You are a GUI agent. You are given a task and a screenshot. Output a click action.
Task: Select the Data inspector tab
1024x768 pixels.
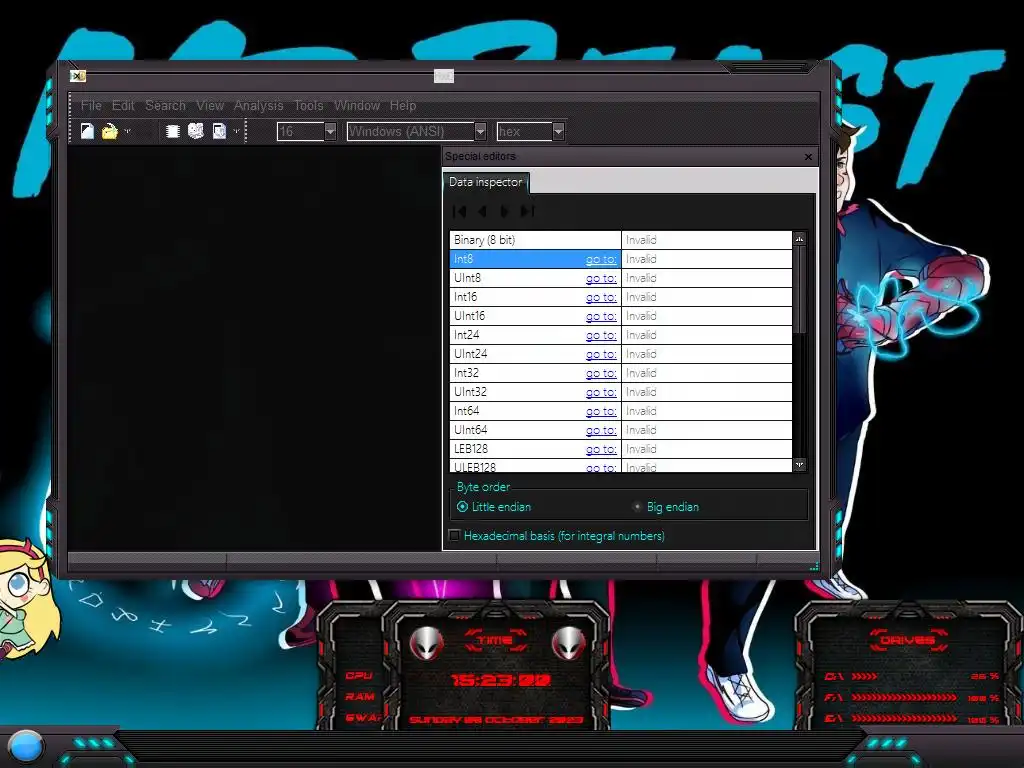tap(485, 182)
